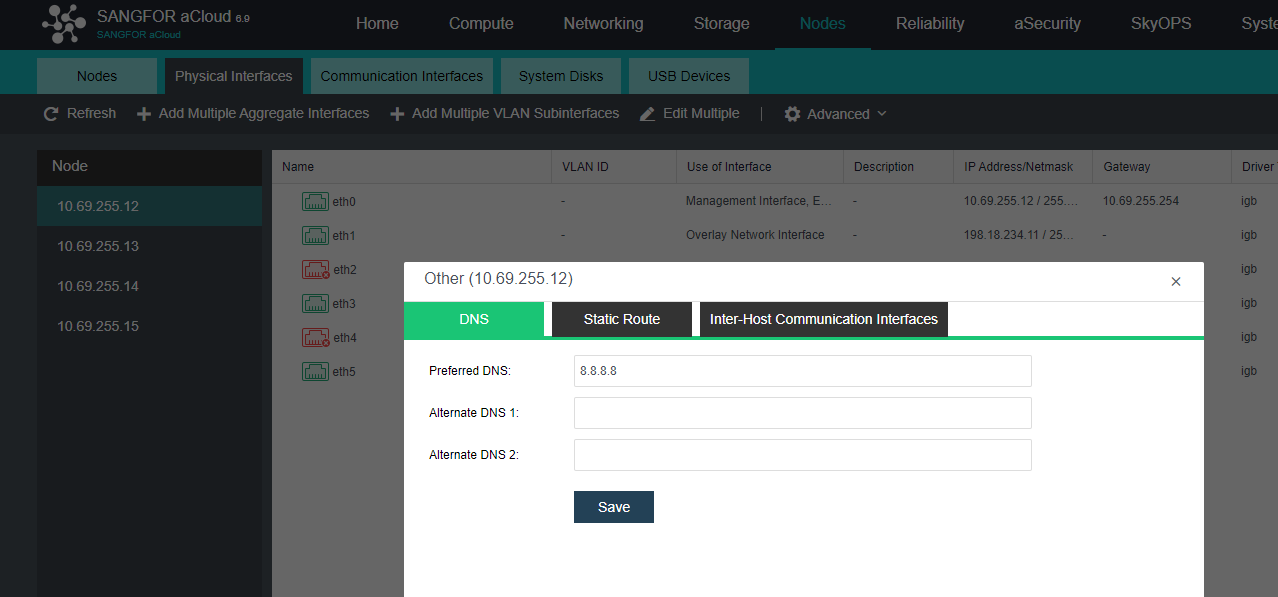Click the Preferred DNS input field

tap(802, 370)
